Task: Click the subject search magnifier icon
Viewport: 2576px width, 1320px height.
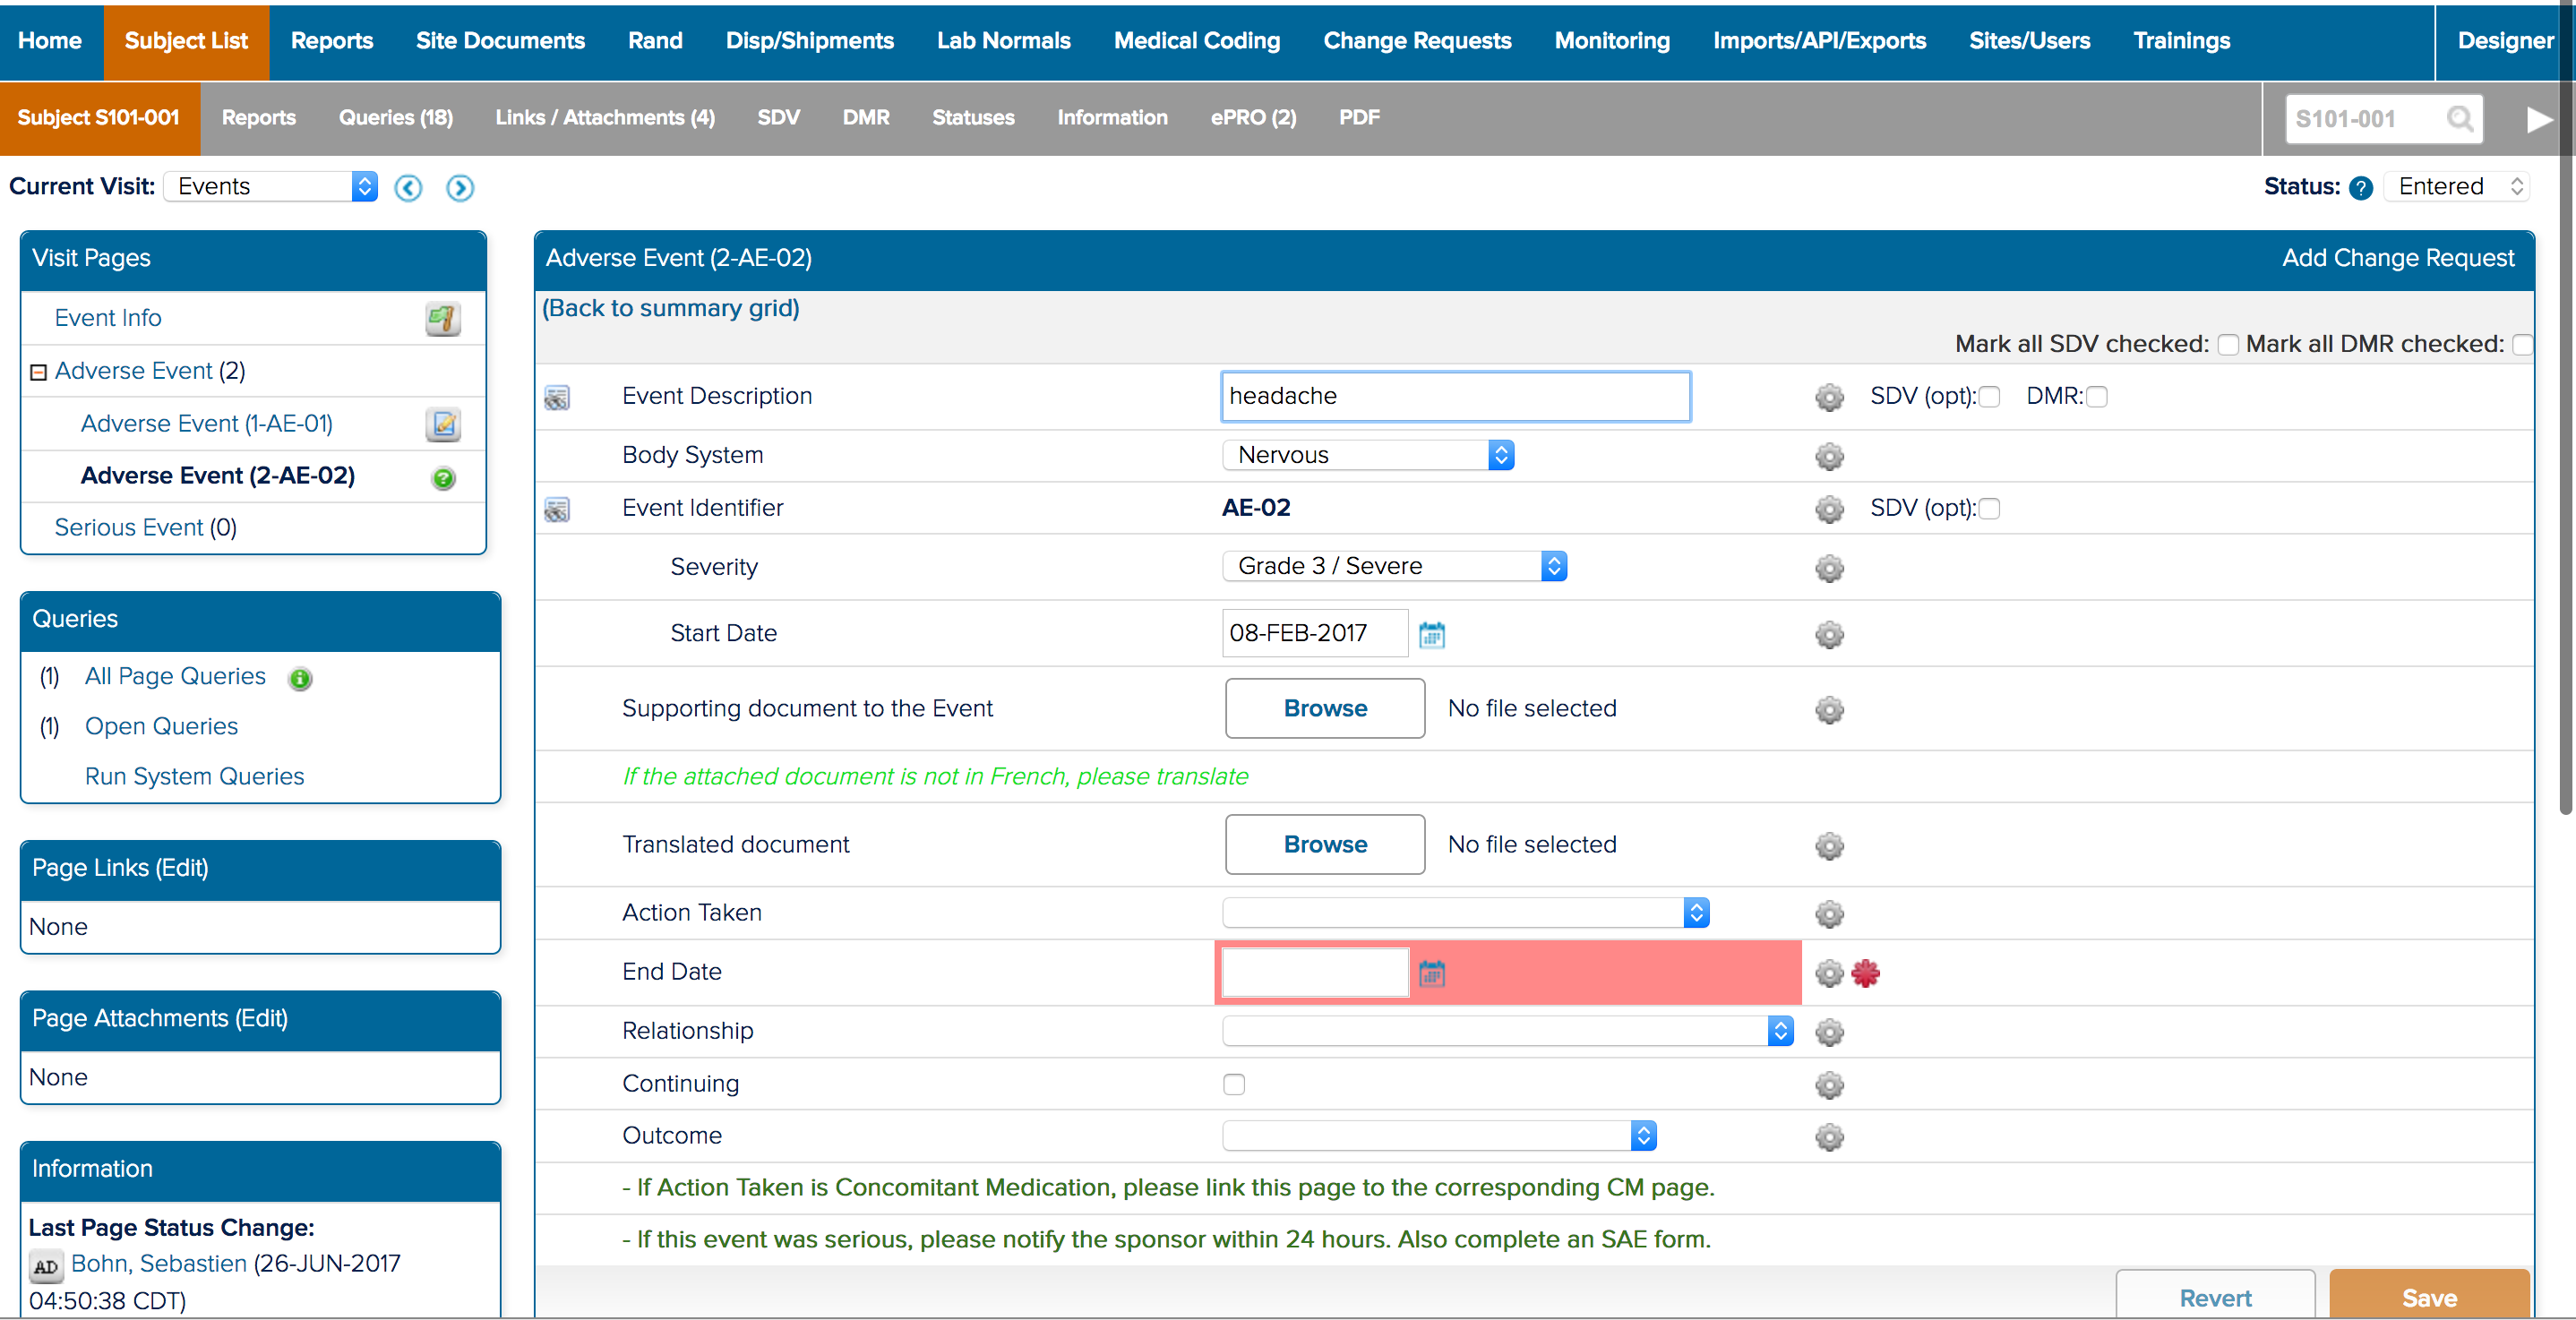Action: pos(2459,119)
